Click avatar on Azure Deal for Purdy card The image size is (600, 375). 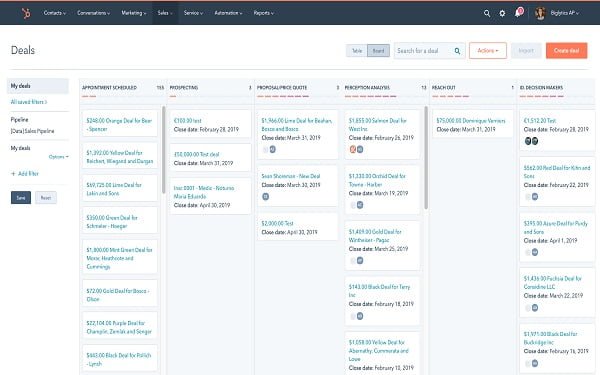(x=535, y=252)
